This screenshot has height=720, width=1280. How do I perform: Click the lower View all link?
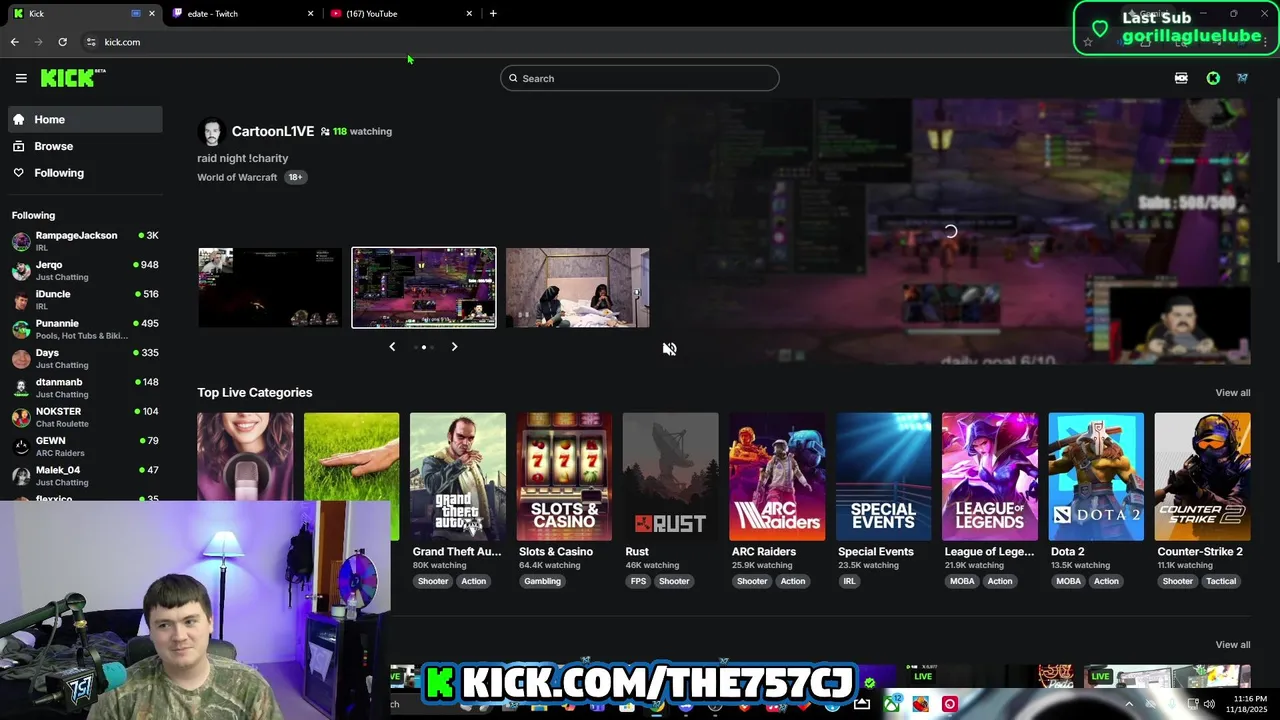tap(1233, 645)
